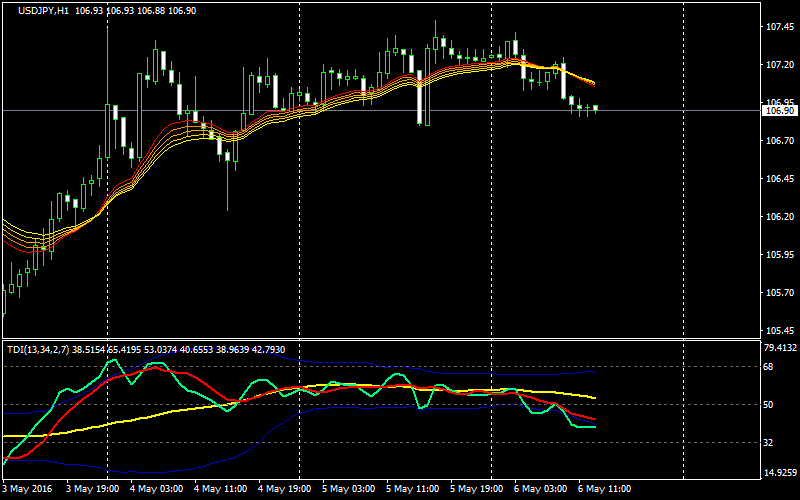Click the 4 May 03:00 time label

[x=157, y=489]
